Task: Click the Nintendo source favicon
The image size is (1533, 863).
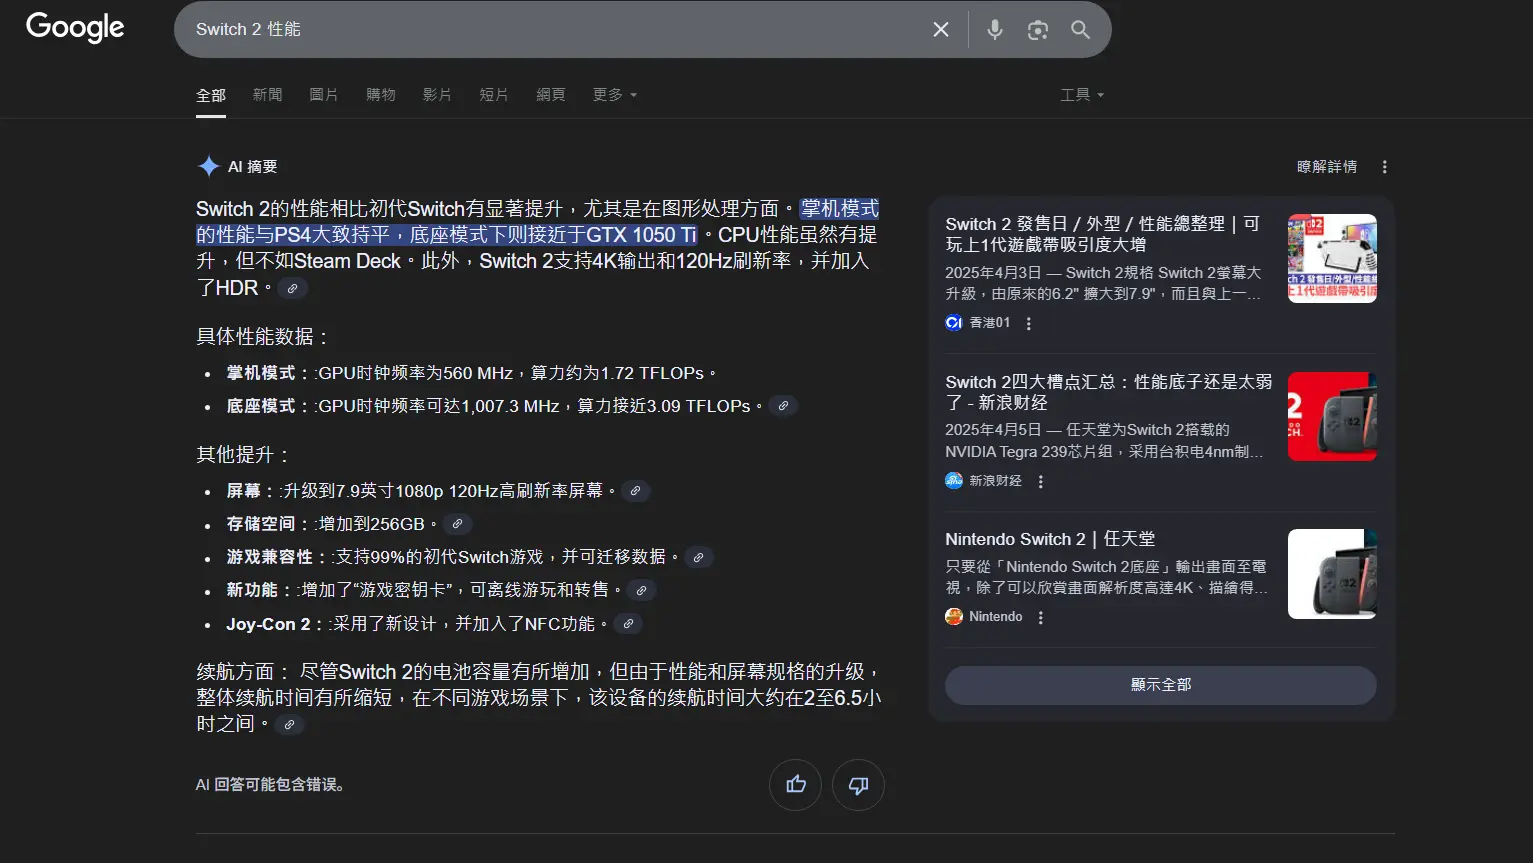Action: tap(953, 616)
